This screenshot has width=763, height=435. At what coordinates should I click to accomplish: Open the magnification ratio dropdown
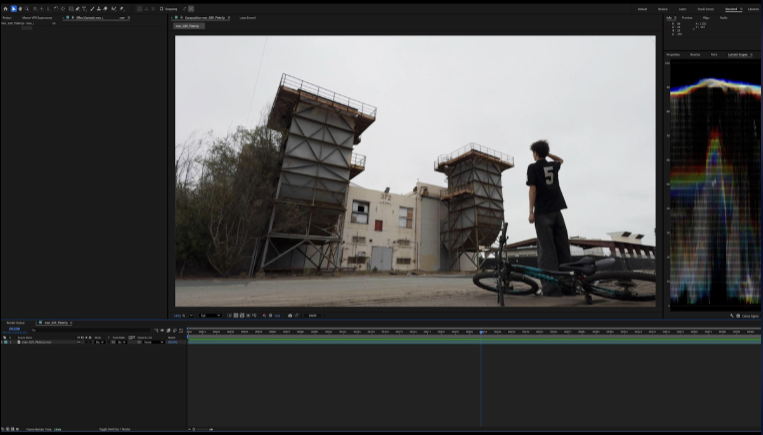[x=183, y=315]
